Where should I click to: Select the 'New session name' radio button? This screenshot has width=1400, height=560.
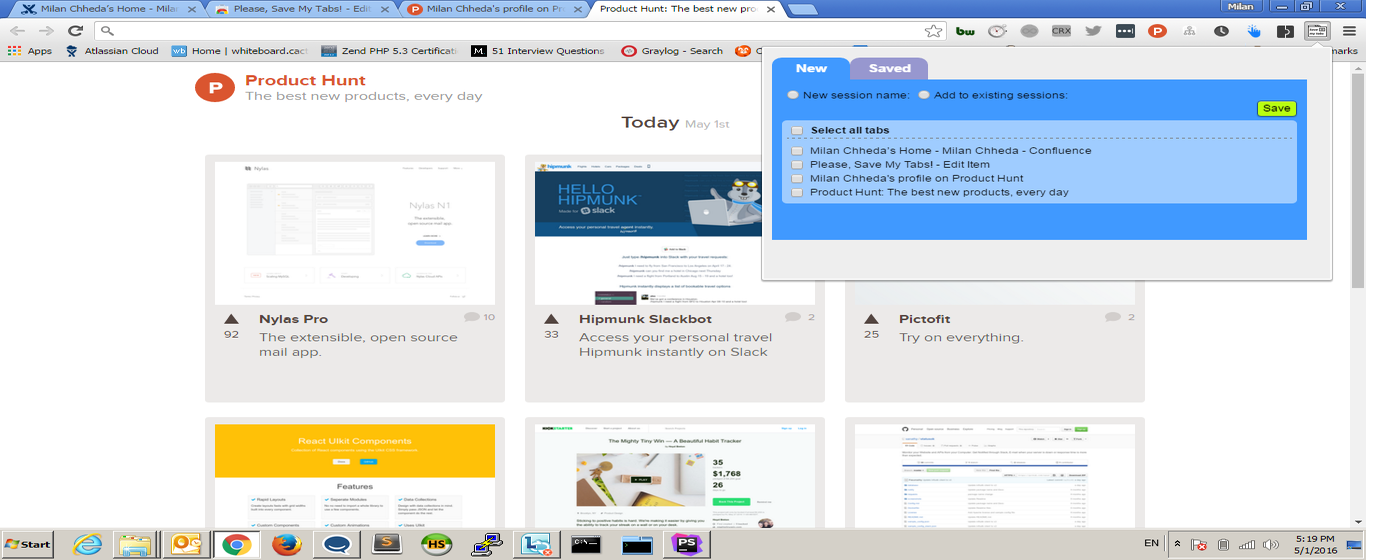coord(793,95)
